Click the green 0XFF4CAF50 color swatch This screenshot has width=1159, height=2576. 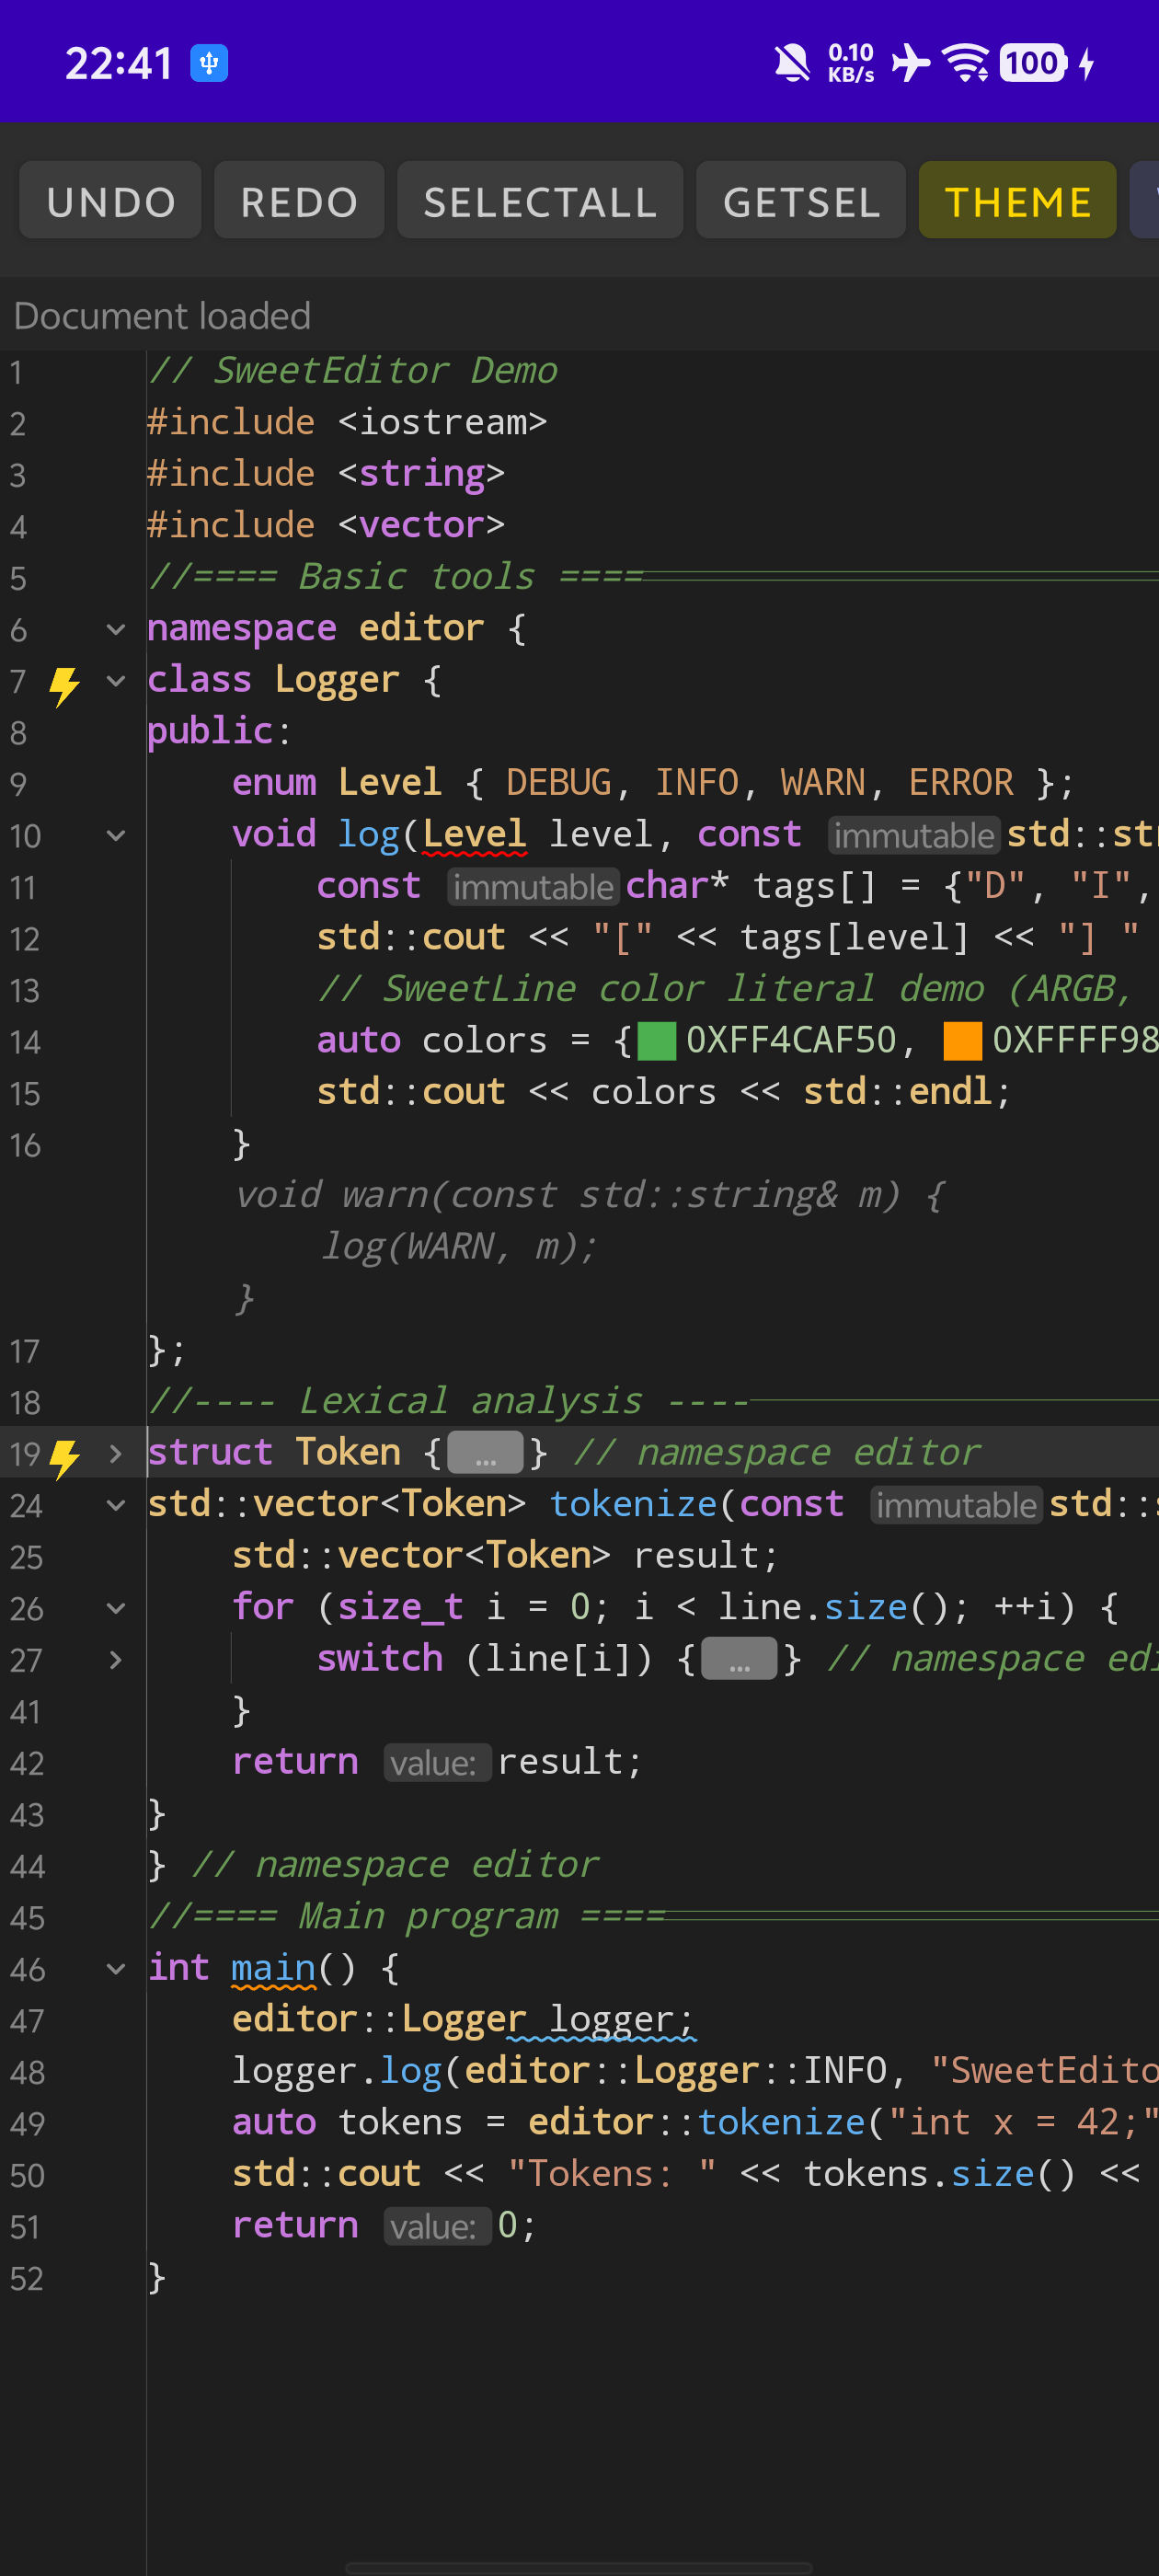click(x=657, y=1041)
